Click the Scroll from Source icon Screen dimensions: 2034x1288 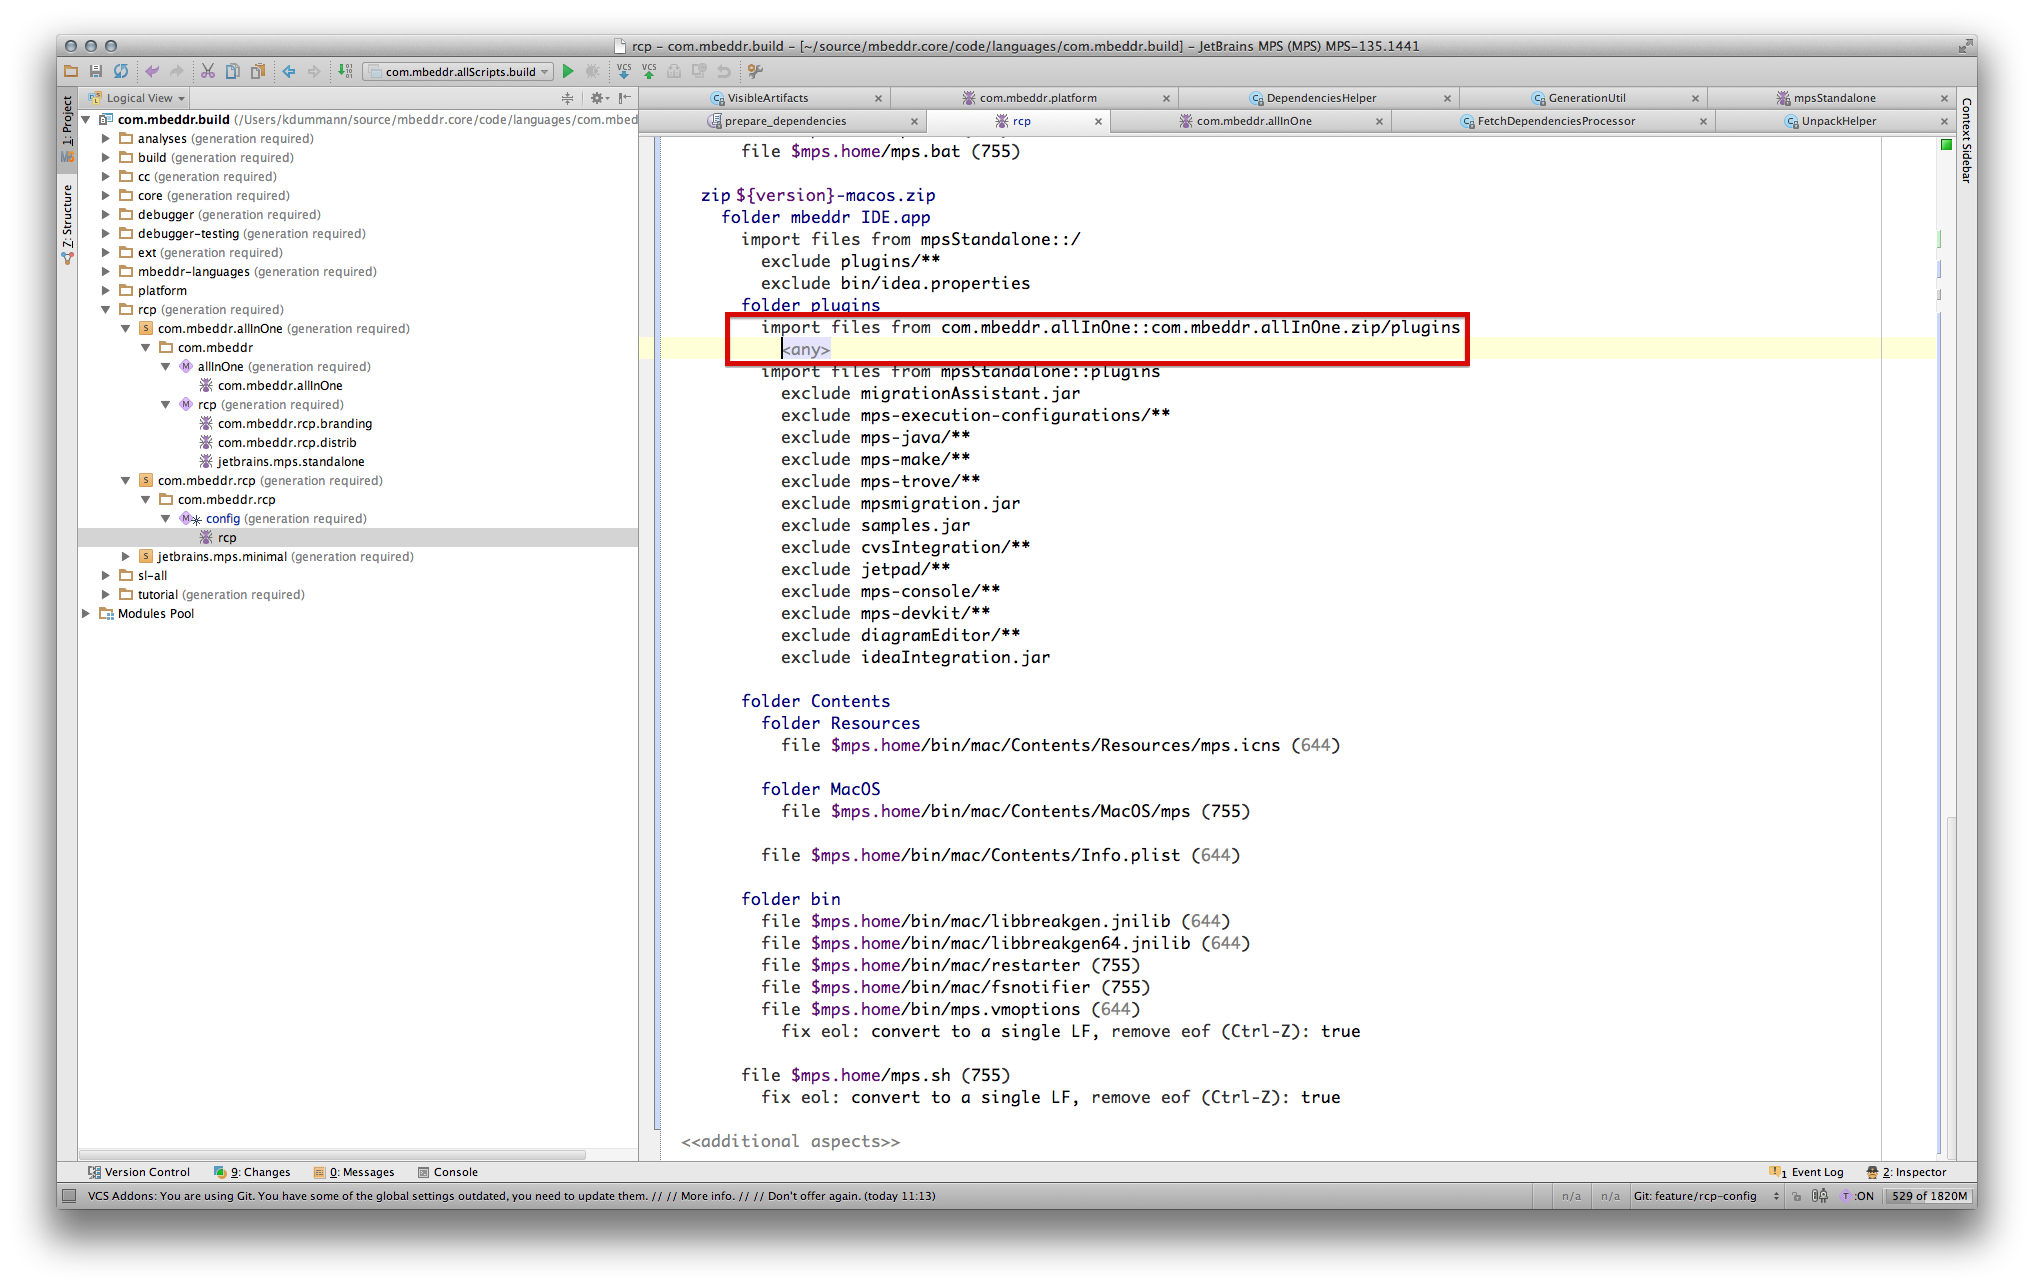point(568,98)
